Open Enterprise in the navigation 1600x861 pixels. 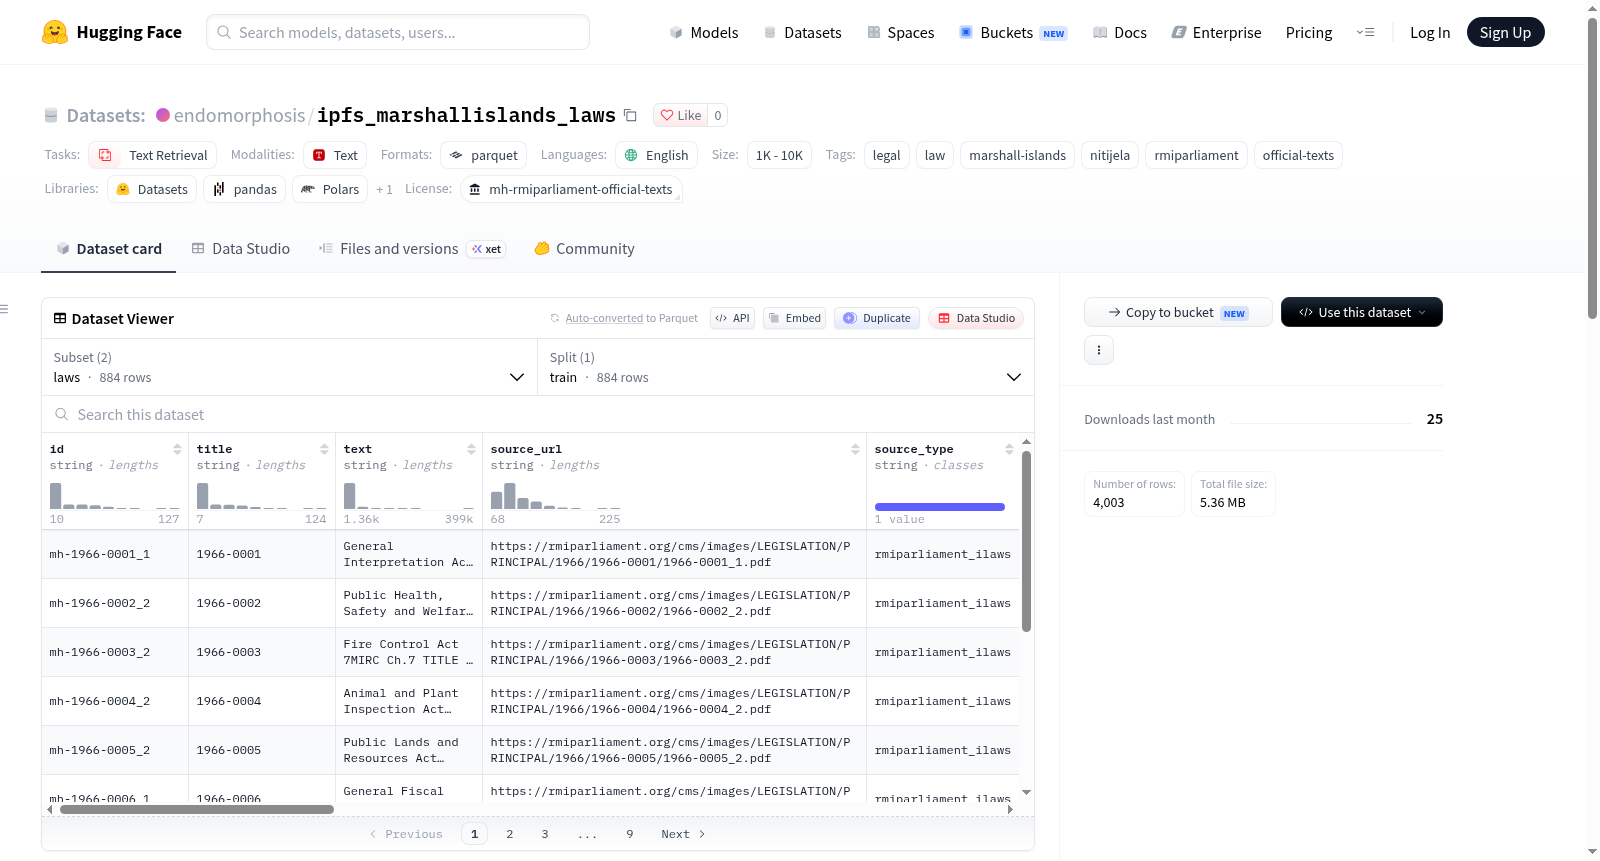coord(1217,32)
